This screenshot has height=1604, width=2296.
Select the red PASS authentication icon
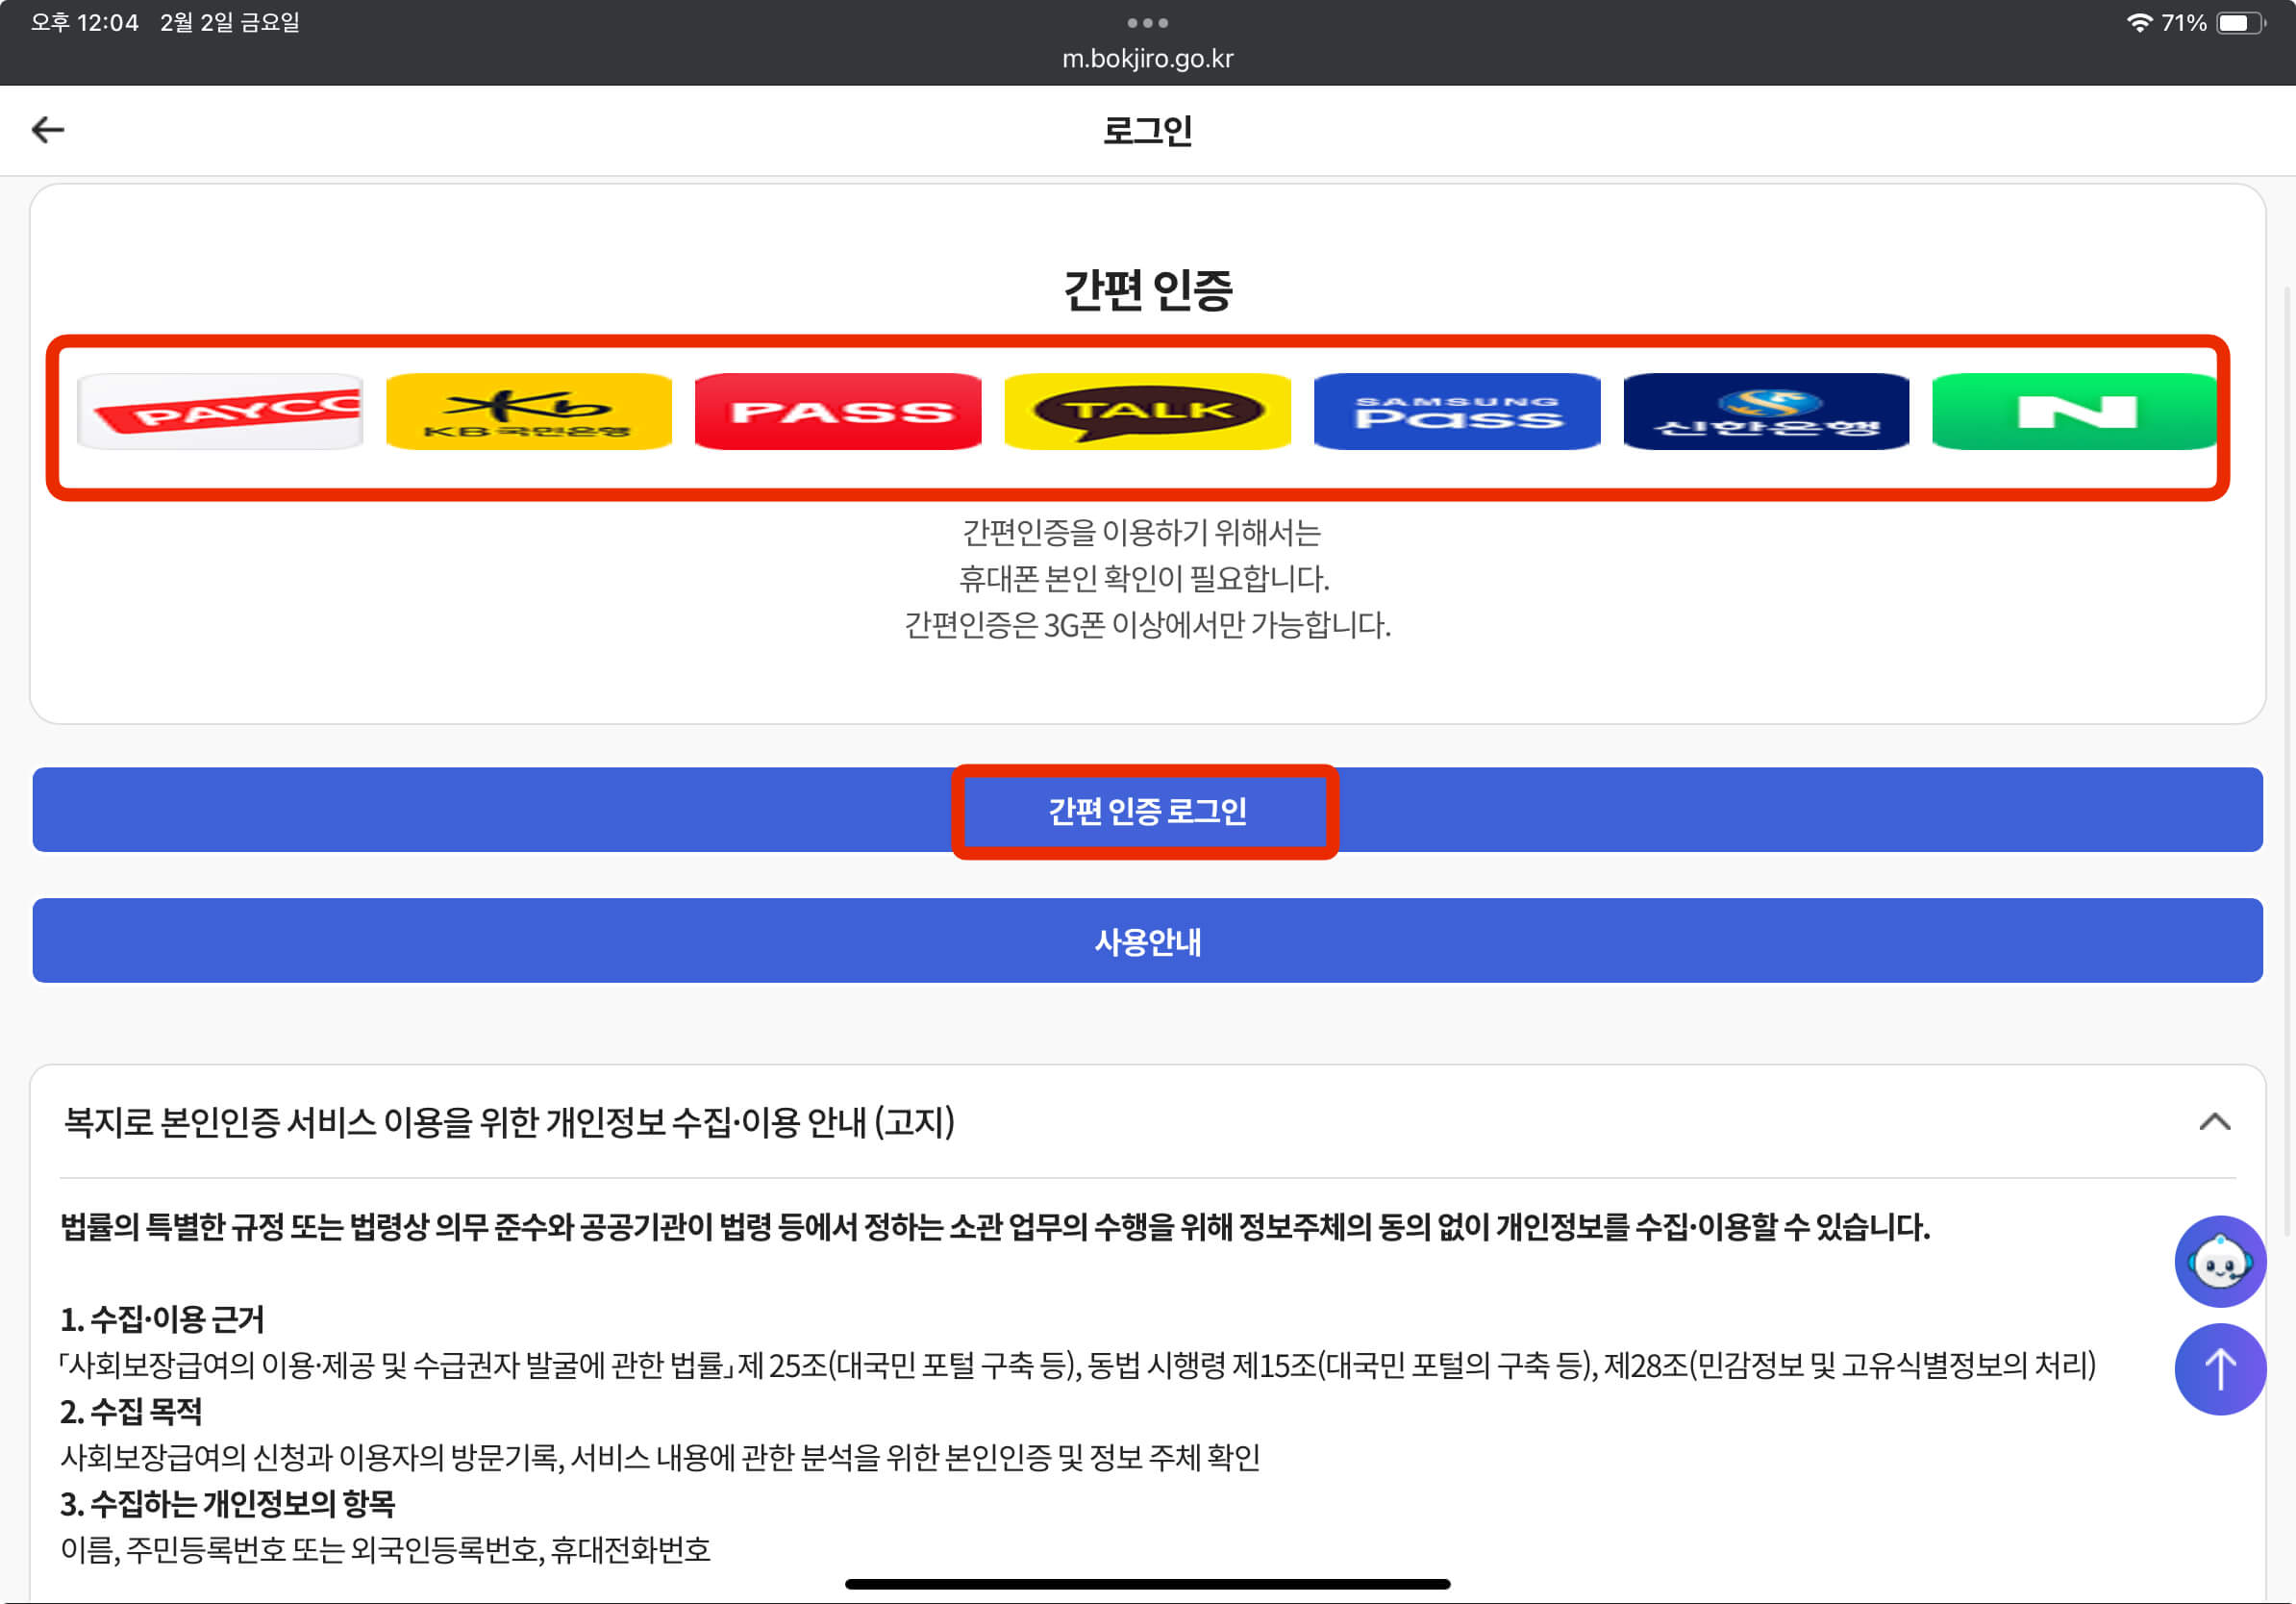[838, 411]
